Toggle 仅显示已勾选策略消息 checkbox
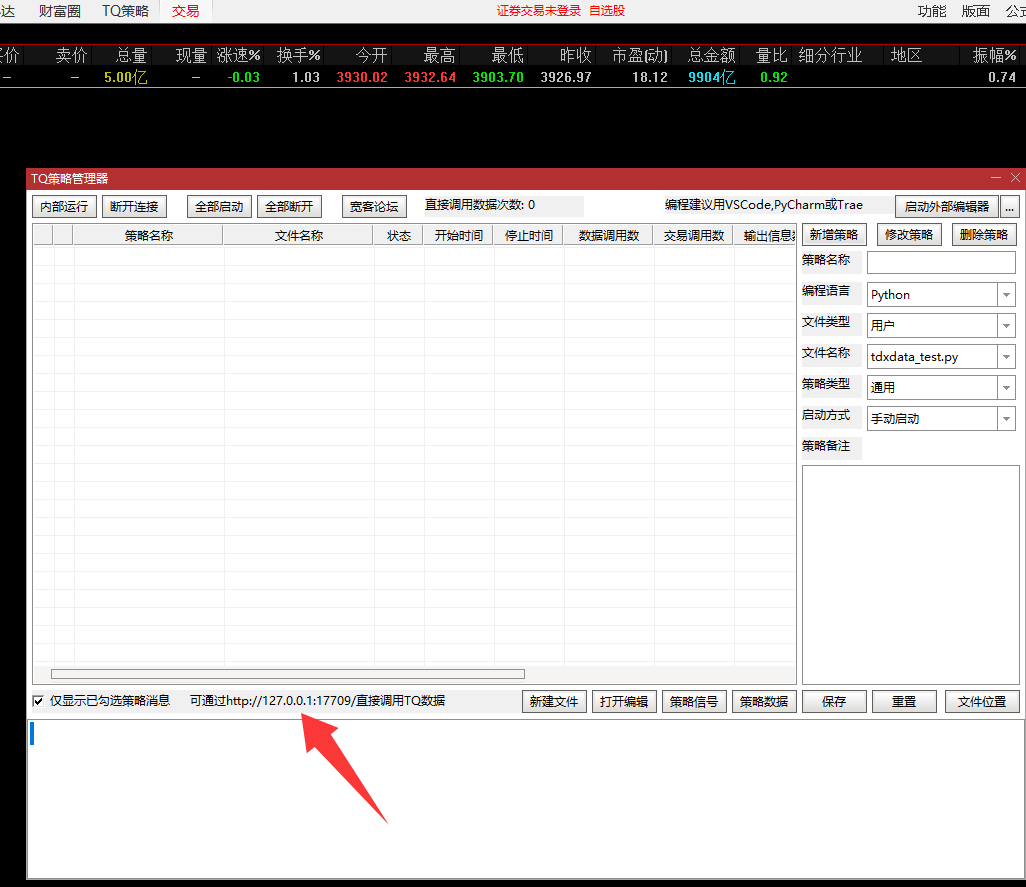The image size is (1026, 887). [39, 701]
